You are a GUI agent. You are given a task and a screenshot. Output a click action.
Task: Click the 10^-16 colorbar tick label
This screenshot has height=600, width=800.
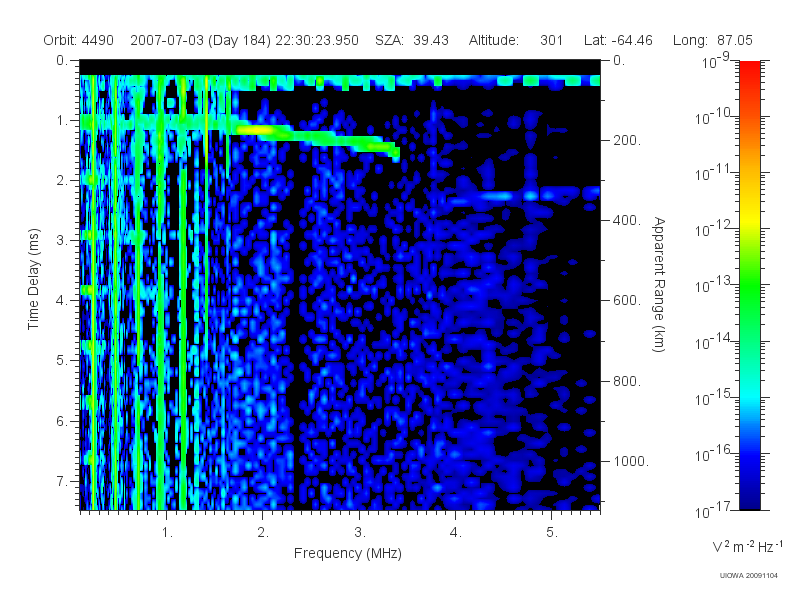point(715,455)
